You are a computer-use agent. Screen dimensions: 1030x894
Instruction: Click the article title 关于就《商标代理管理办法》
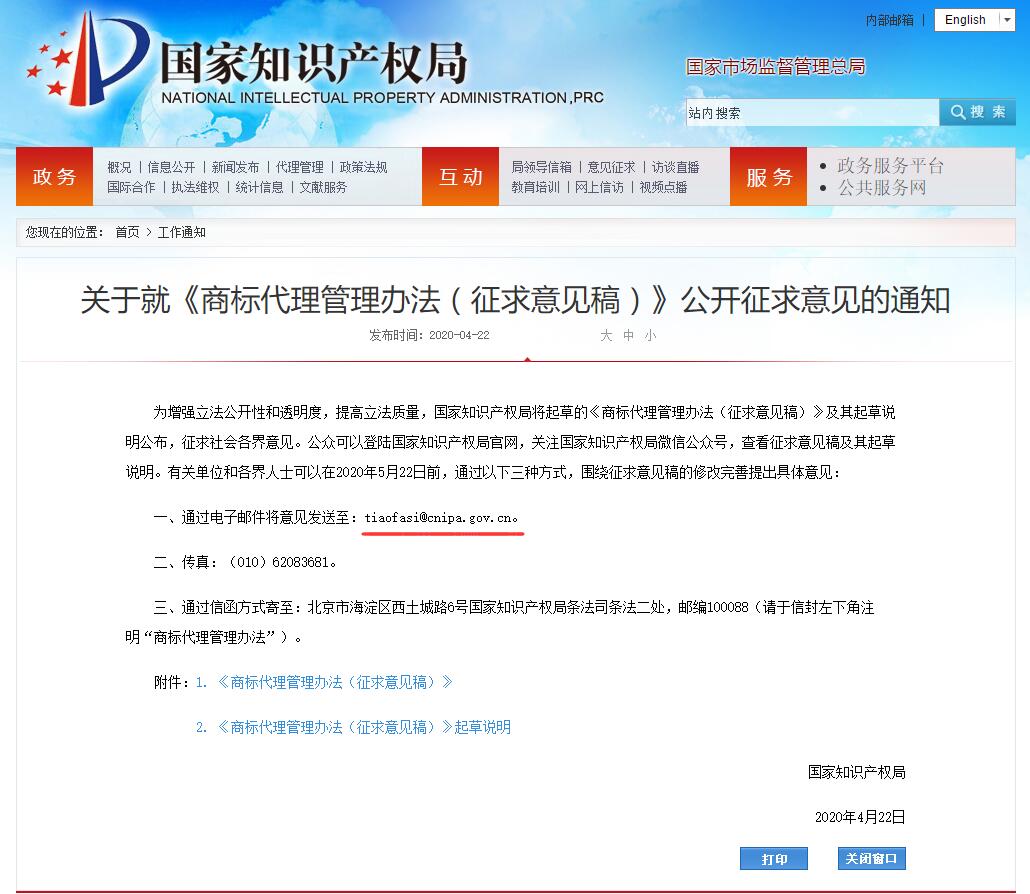coord(515,300)
